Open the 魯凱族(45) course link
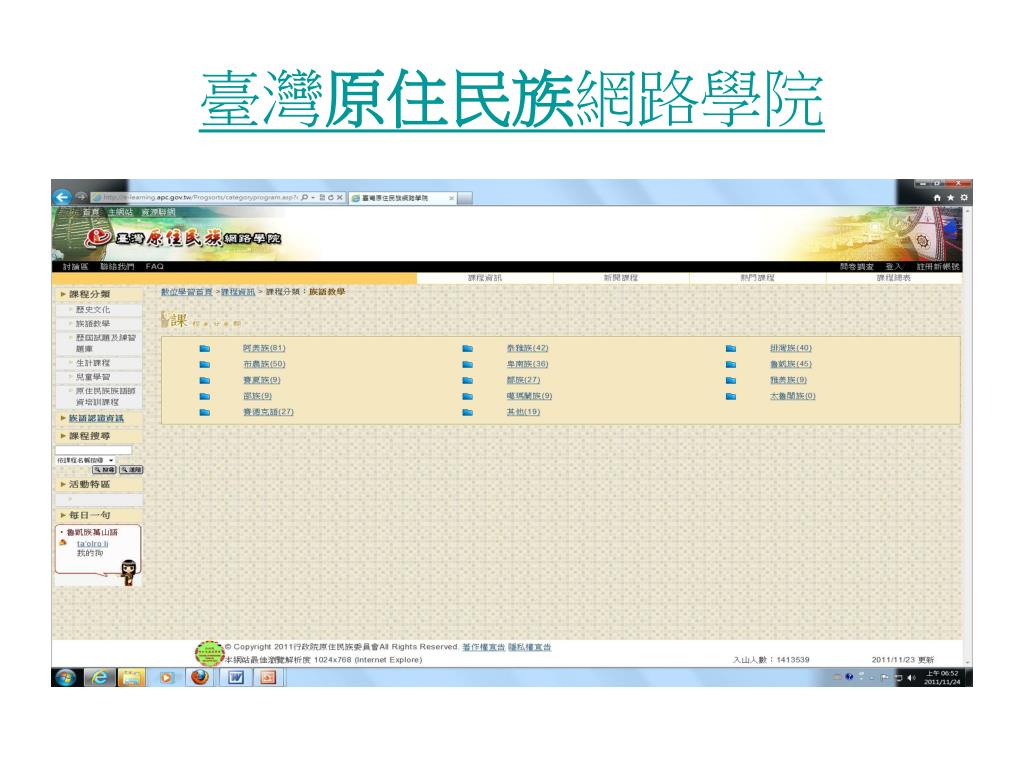 790,364
